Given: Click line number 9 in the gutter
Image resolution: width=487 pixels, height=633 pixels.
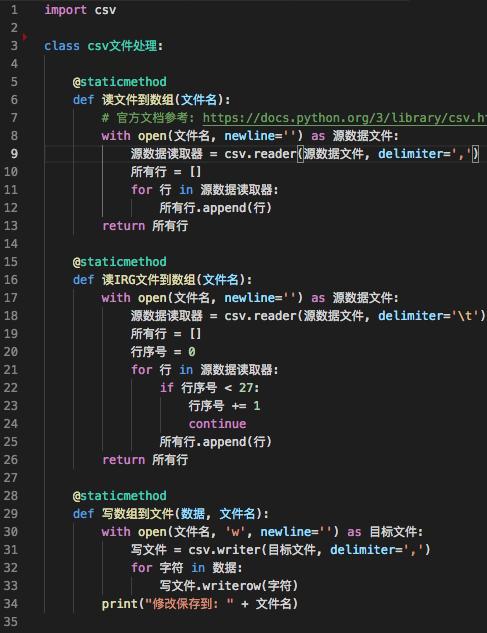Looking at the screenshot, I should [x=14, y=154].
